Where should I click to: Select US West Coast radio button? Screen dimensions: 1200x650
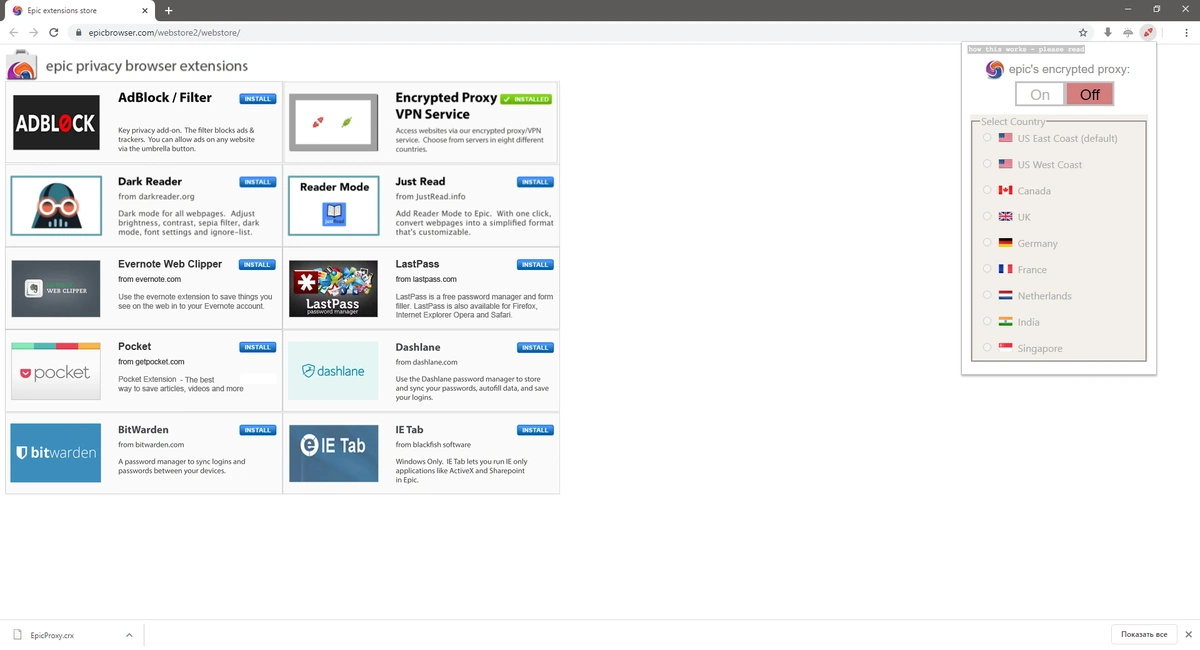pos(988,164)
